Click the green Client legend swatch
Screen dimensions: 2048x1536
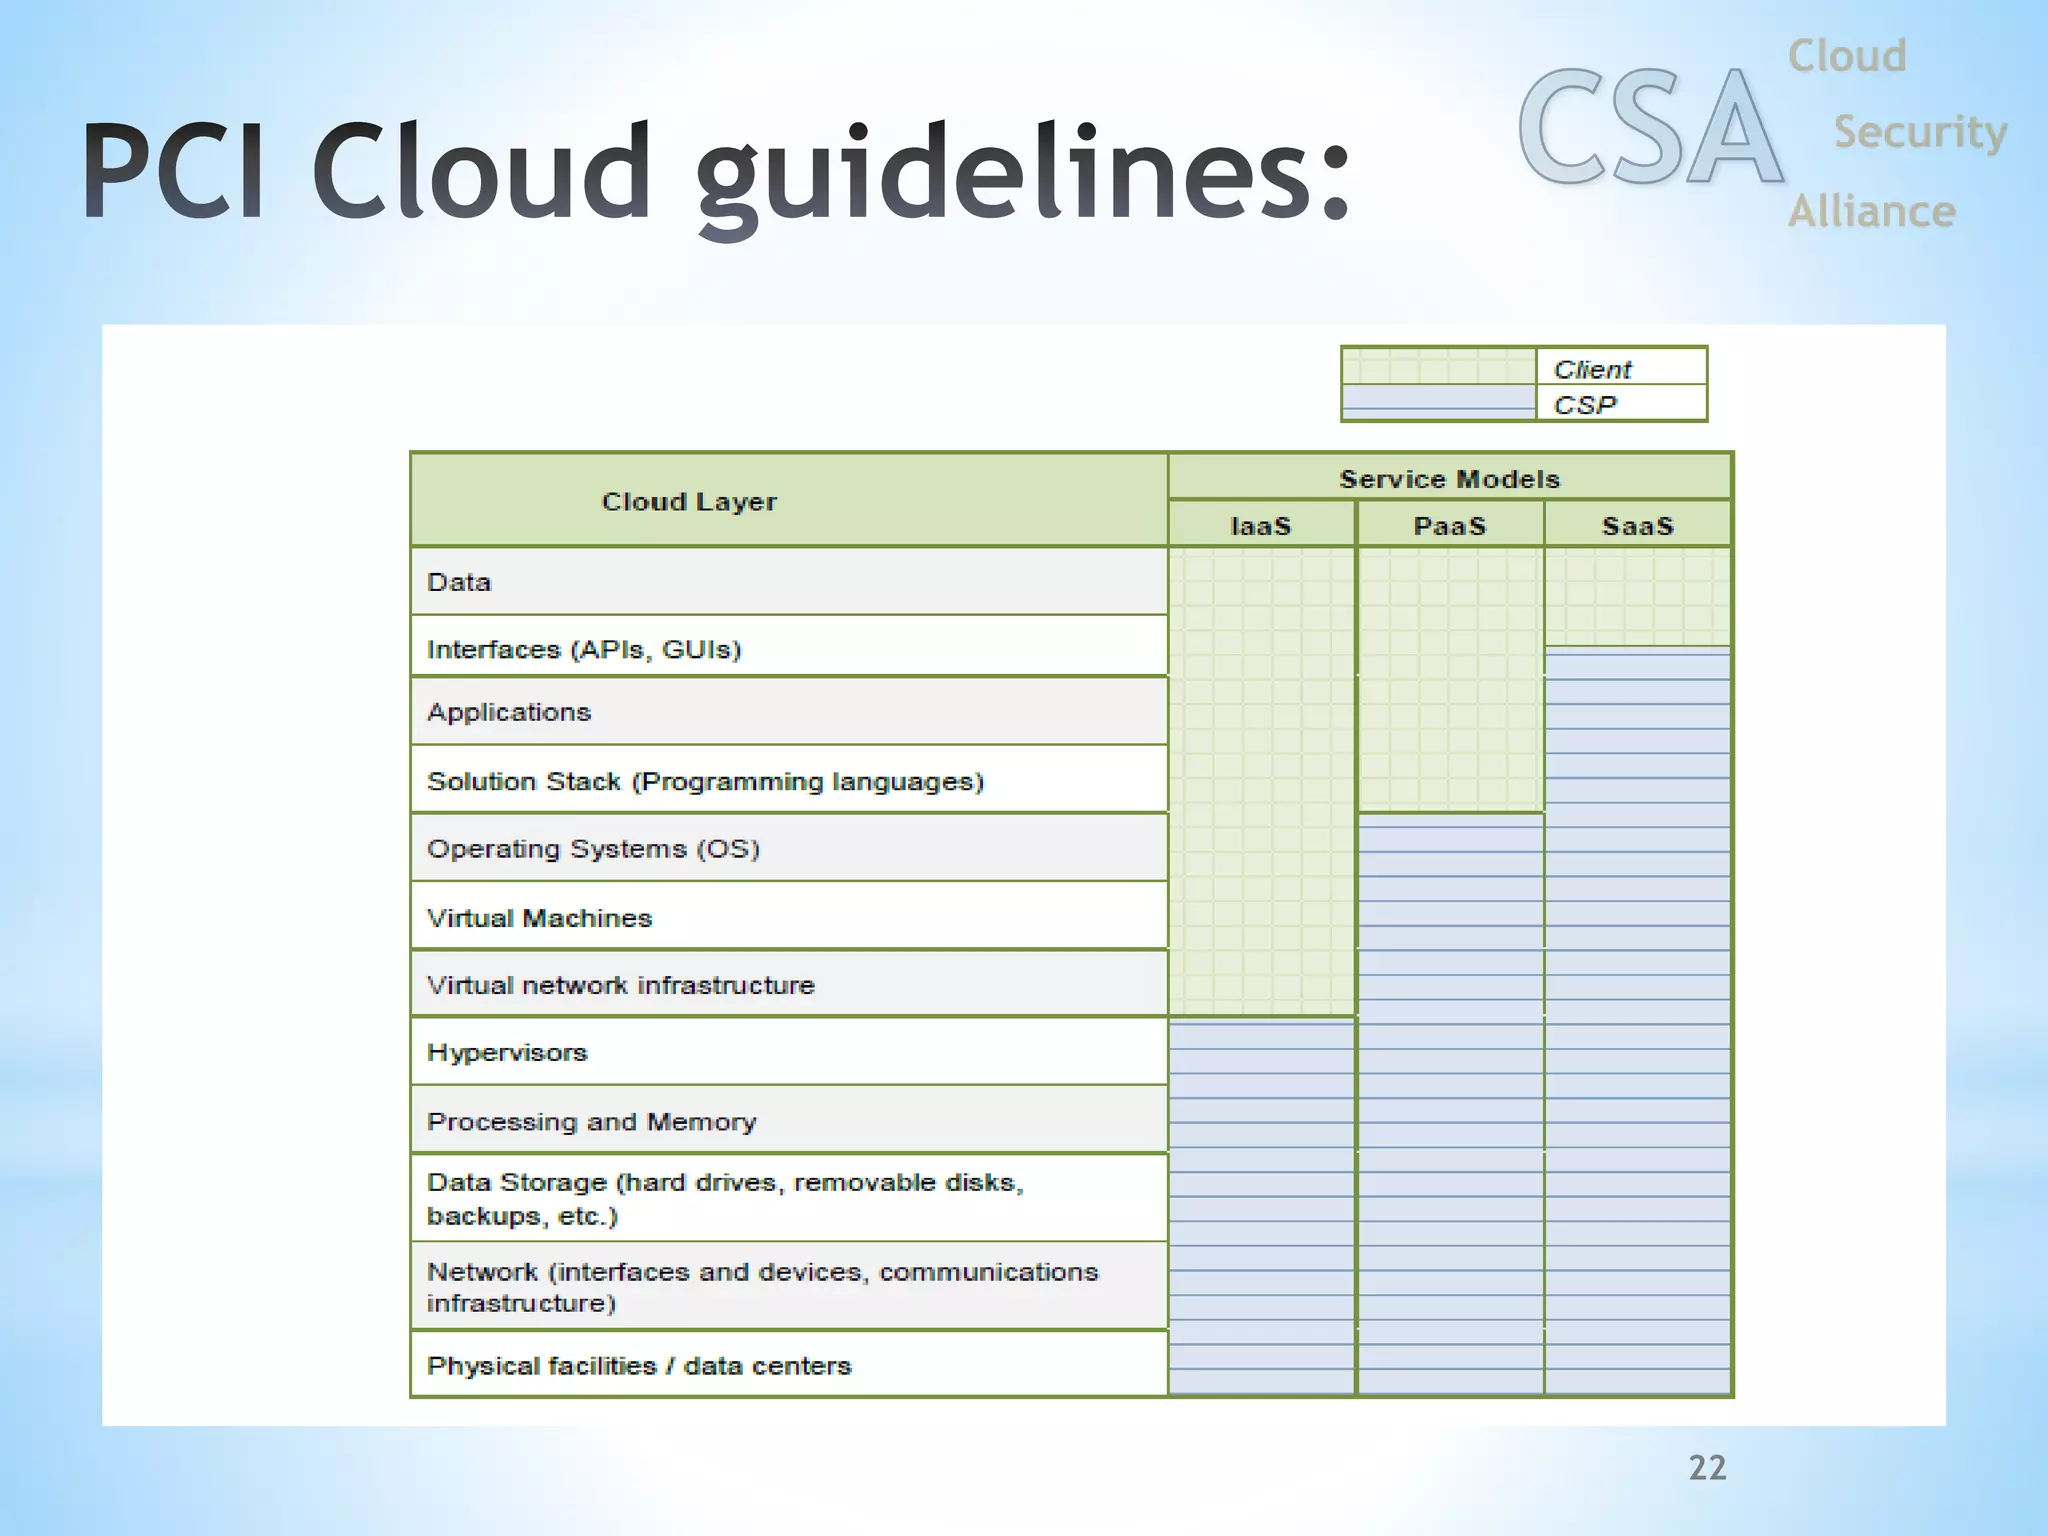(1438, 366)
